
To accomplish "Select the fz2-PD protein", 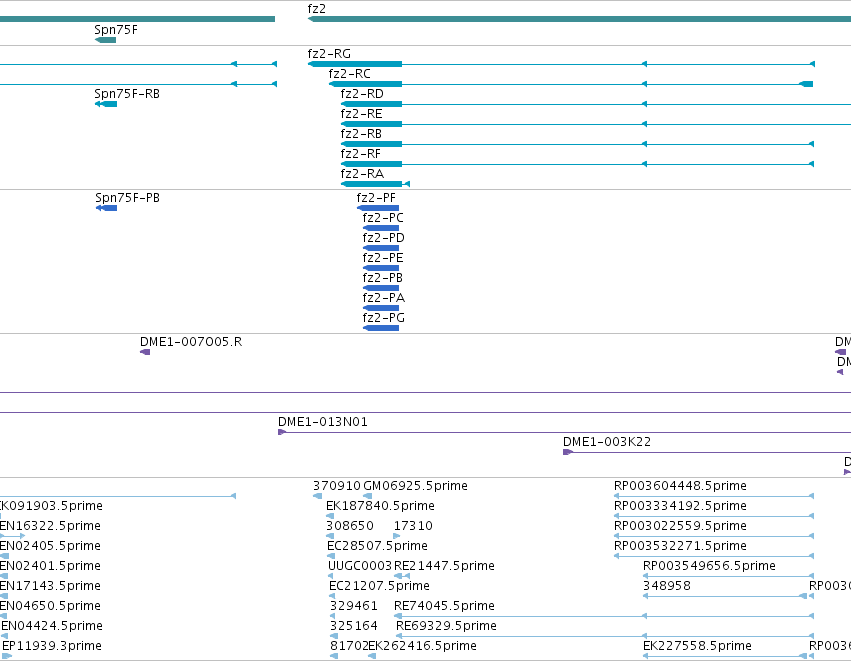I will click(x=381, y=248).
